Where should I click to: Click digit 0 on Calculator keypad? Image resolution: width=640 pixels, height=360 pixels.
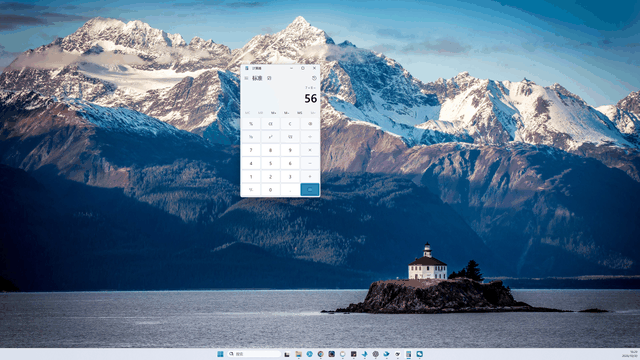point(270,189)
